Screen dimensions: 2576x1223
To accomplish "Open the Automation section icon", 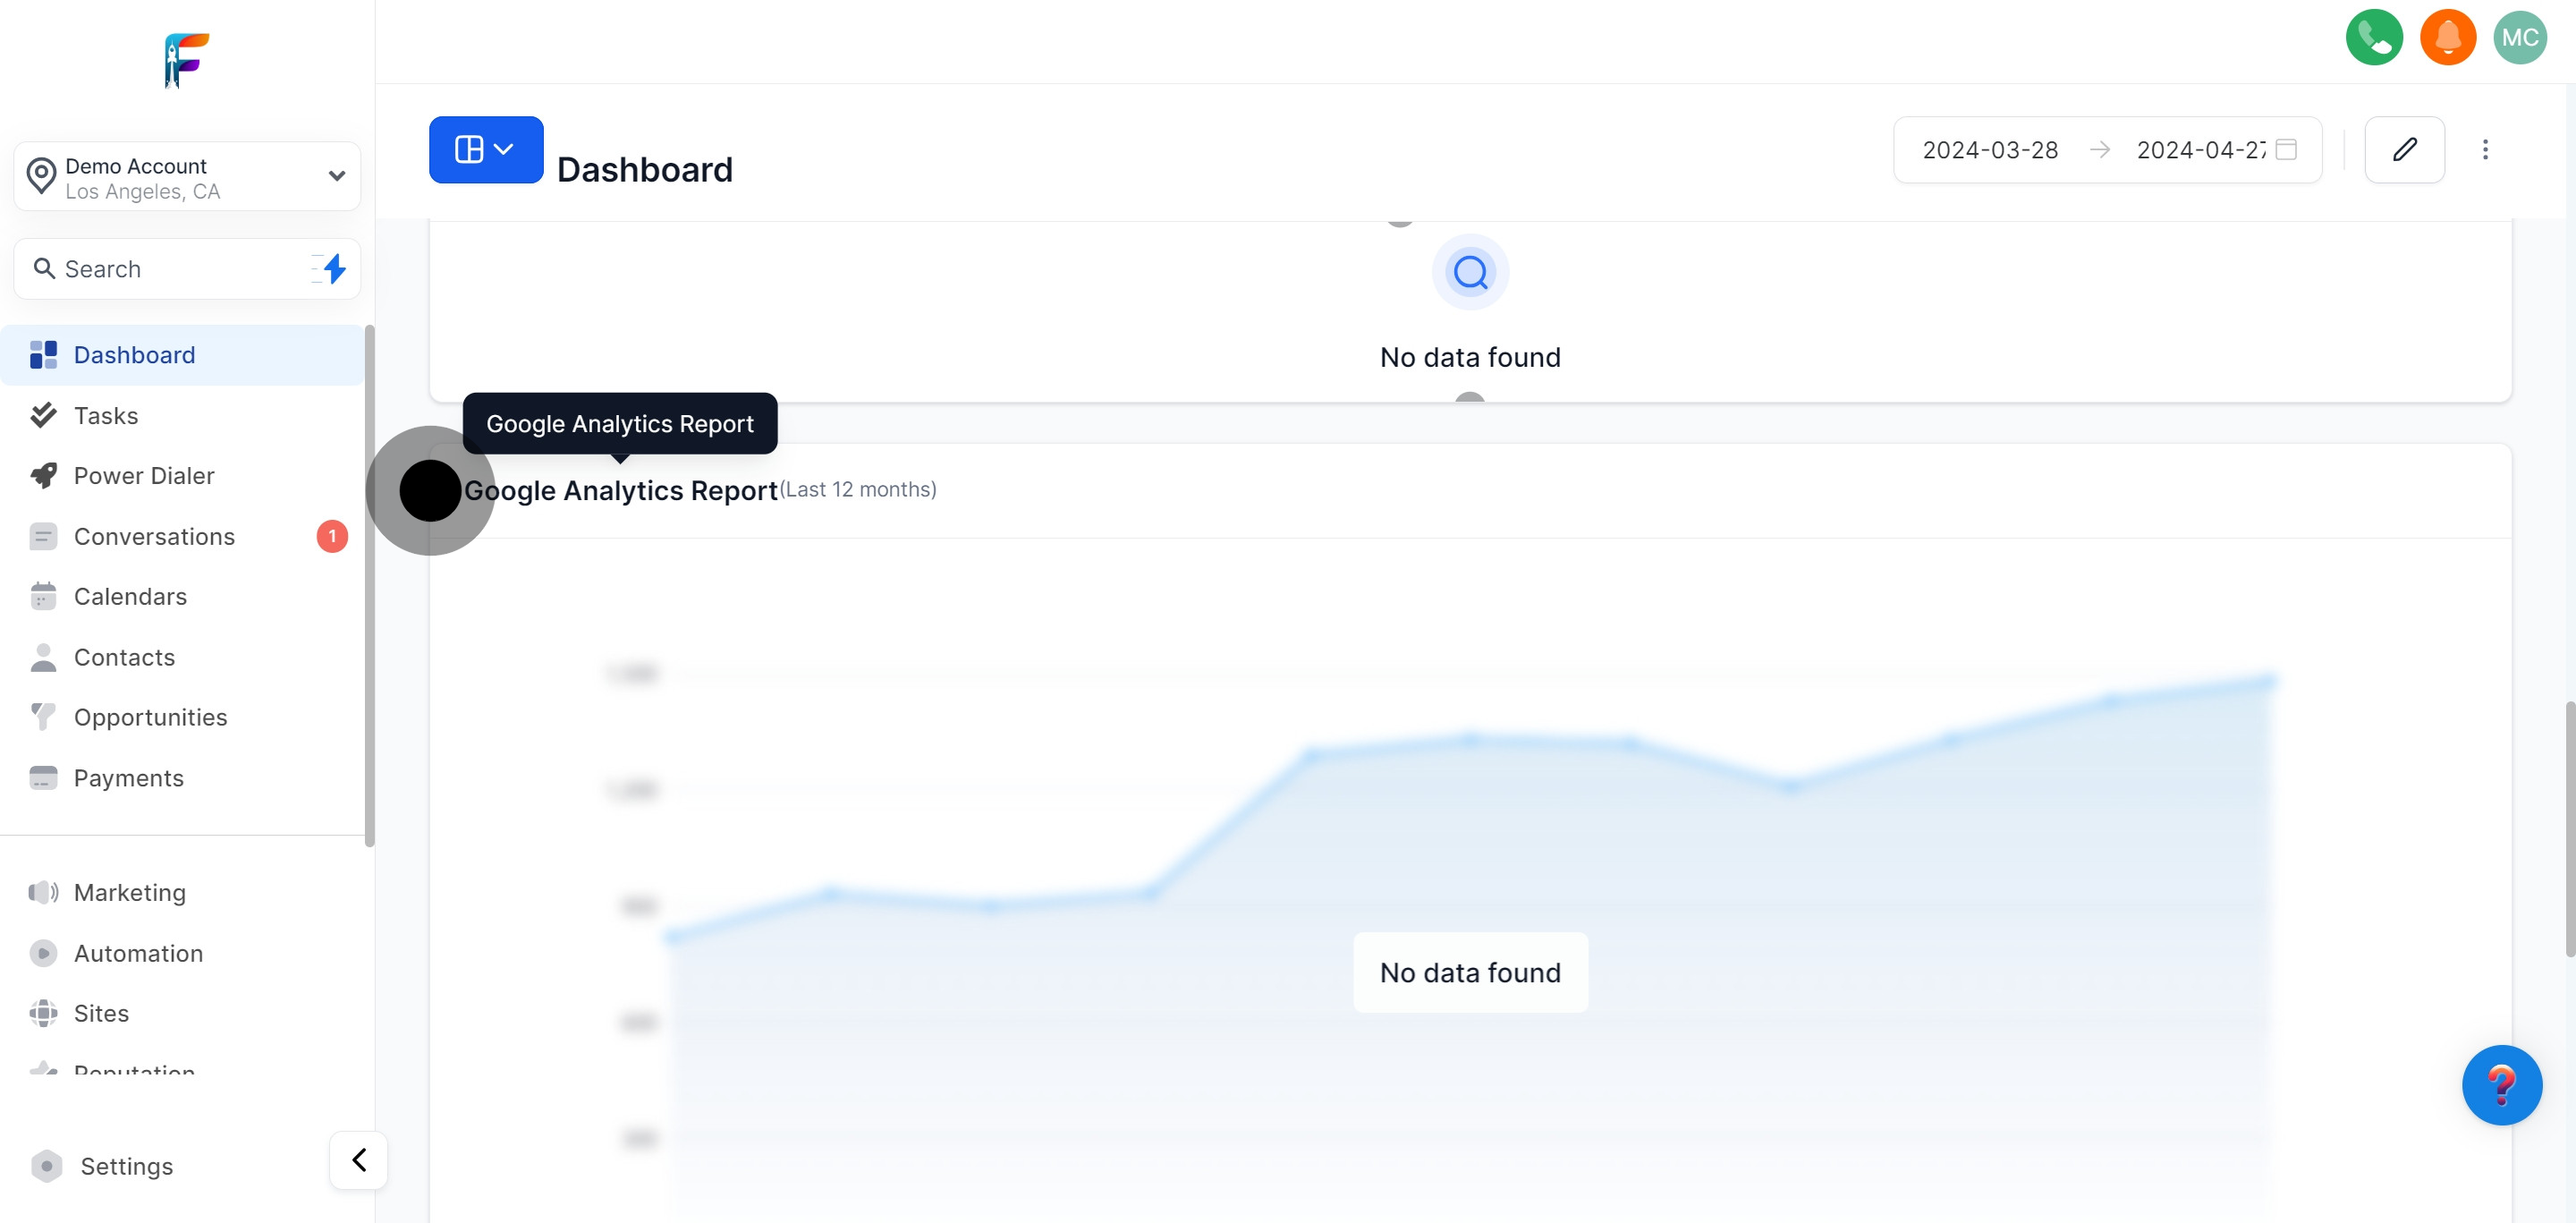I will (x=43, y=953).
